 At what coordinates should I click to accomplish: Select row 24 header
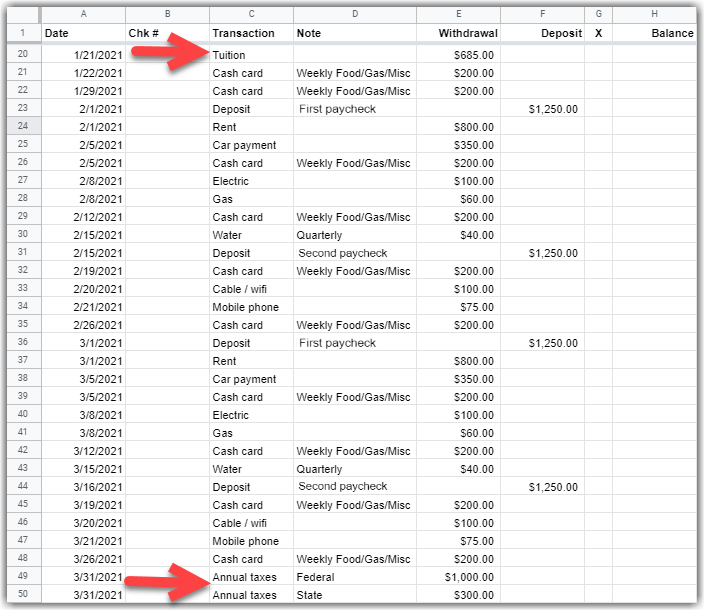point(23,126)
